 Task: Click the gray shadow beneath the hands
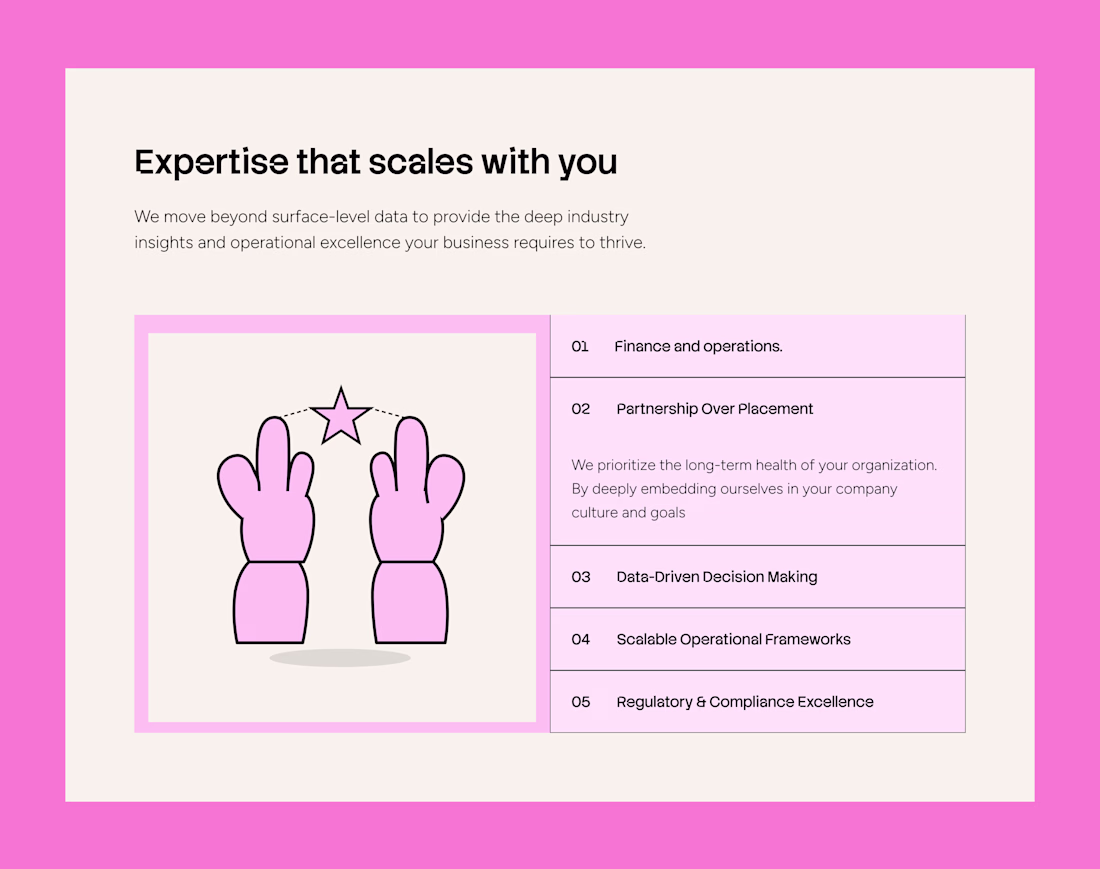click(340, 657)
